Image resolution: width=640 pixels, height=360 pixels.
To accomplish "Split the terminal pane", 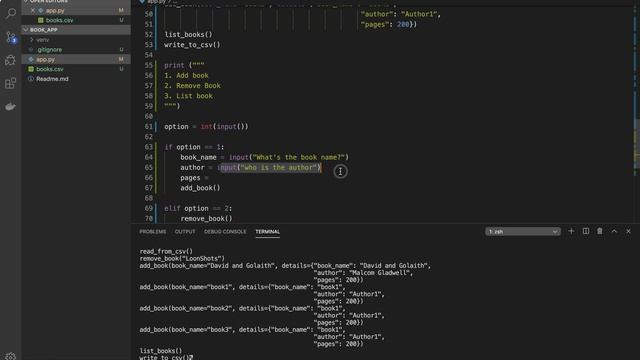I will pos(586,231).
